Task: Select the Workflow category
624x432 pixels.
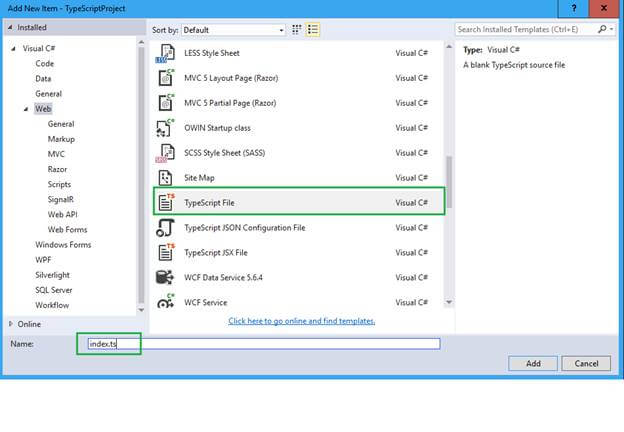Action: [x=52, y=306]
